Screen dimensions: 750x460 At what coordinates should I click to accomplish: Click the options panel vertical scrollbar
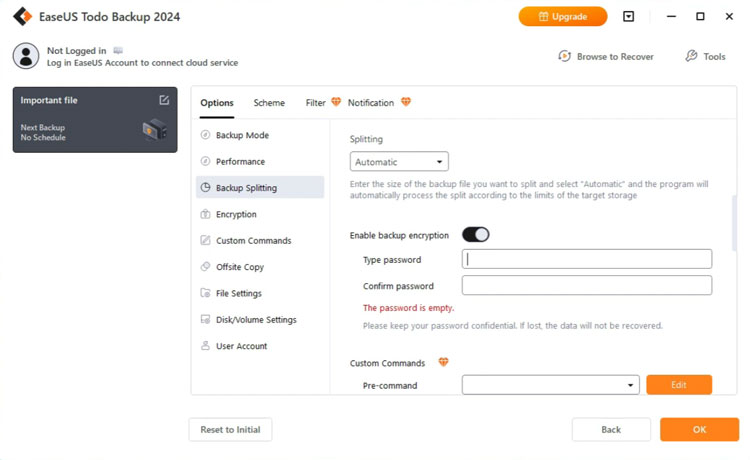pyautogui.click(x=734, y=223)
